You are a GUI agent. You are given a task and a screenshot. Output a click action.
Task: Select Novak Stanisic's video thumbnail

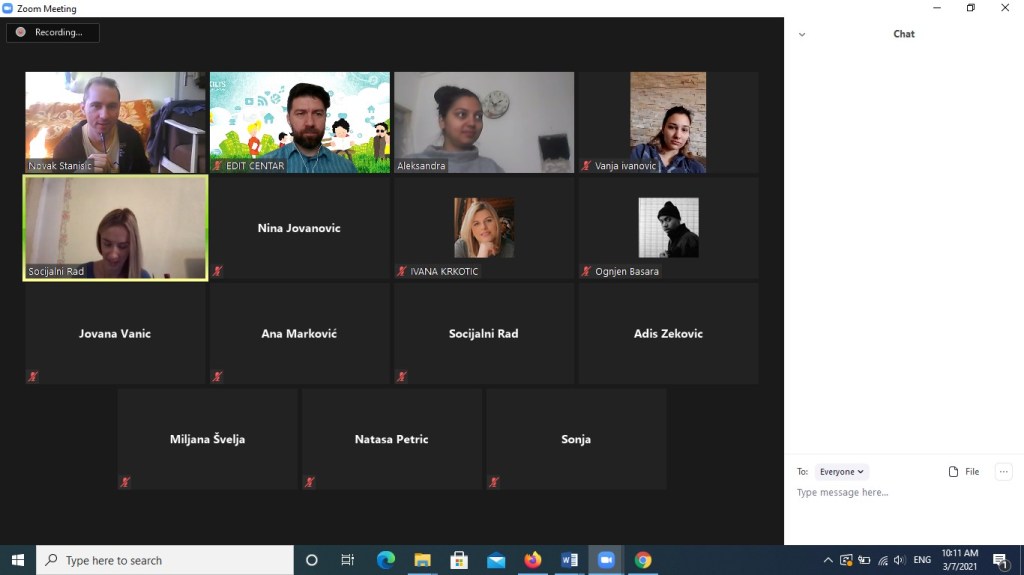click(115, 122)
